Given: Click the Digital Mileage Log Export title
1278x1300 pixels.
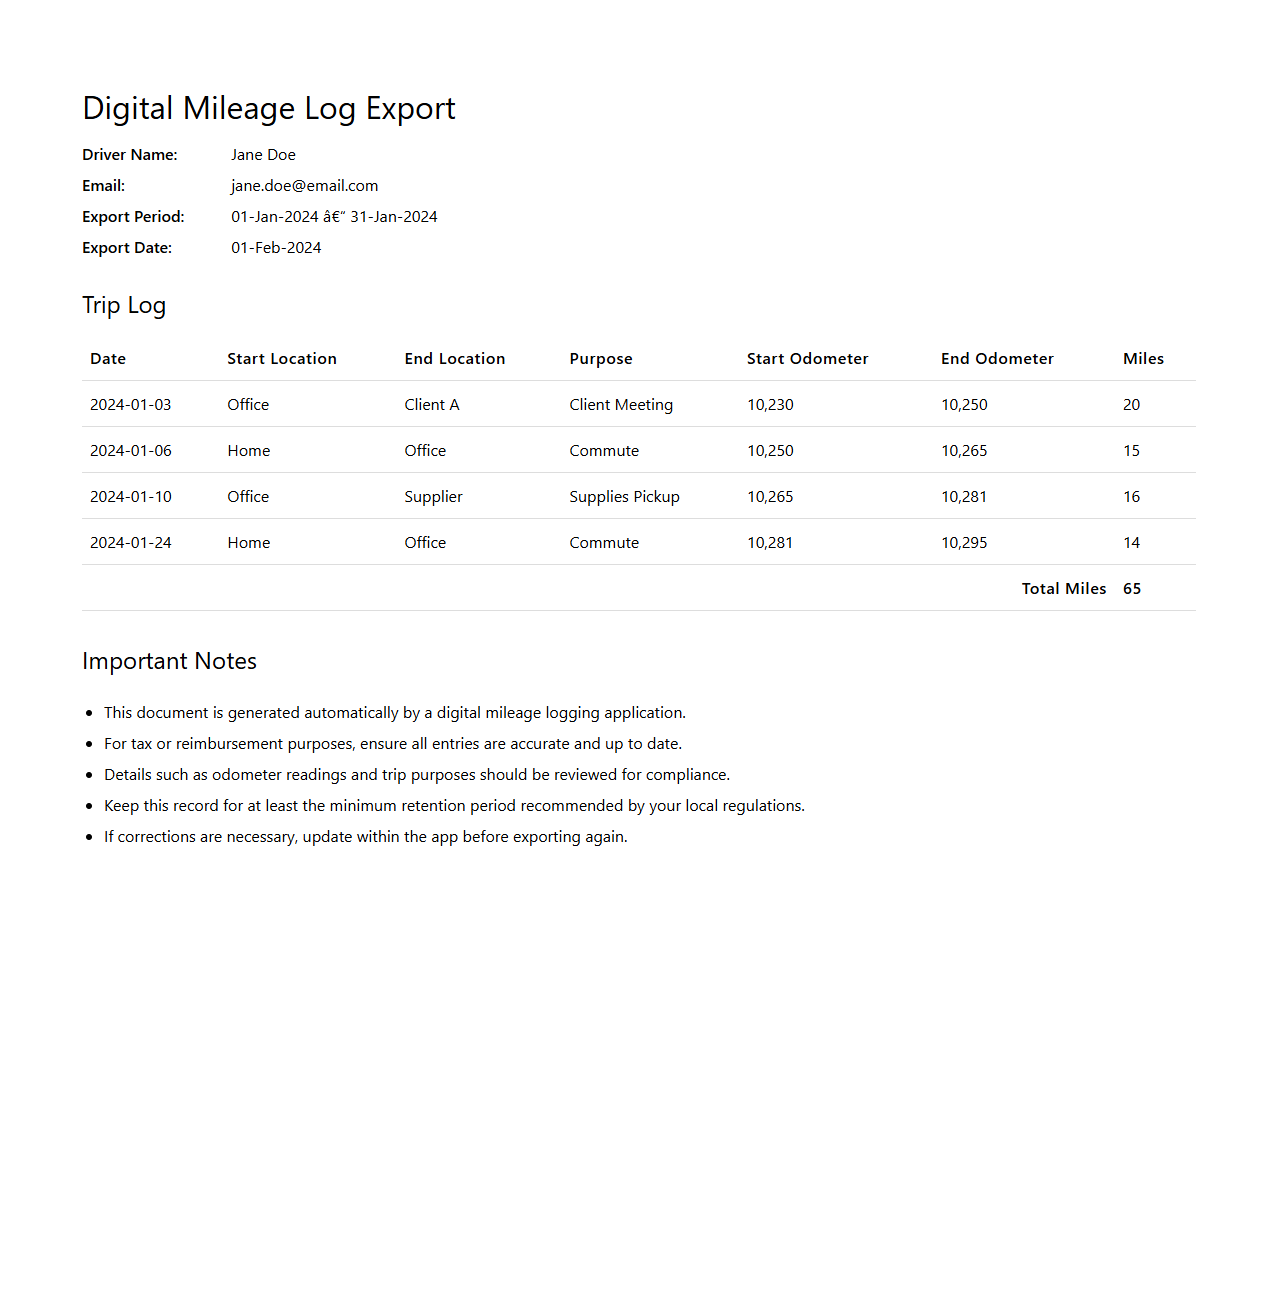Looking at the screenshot, I should point(268,108).
